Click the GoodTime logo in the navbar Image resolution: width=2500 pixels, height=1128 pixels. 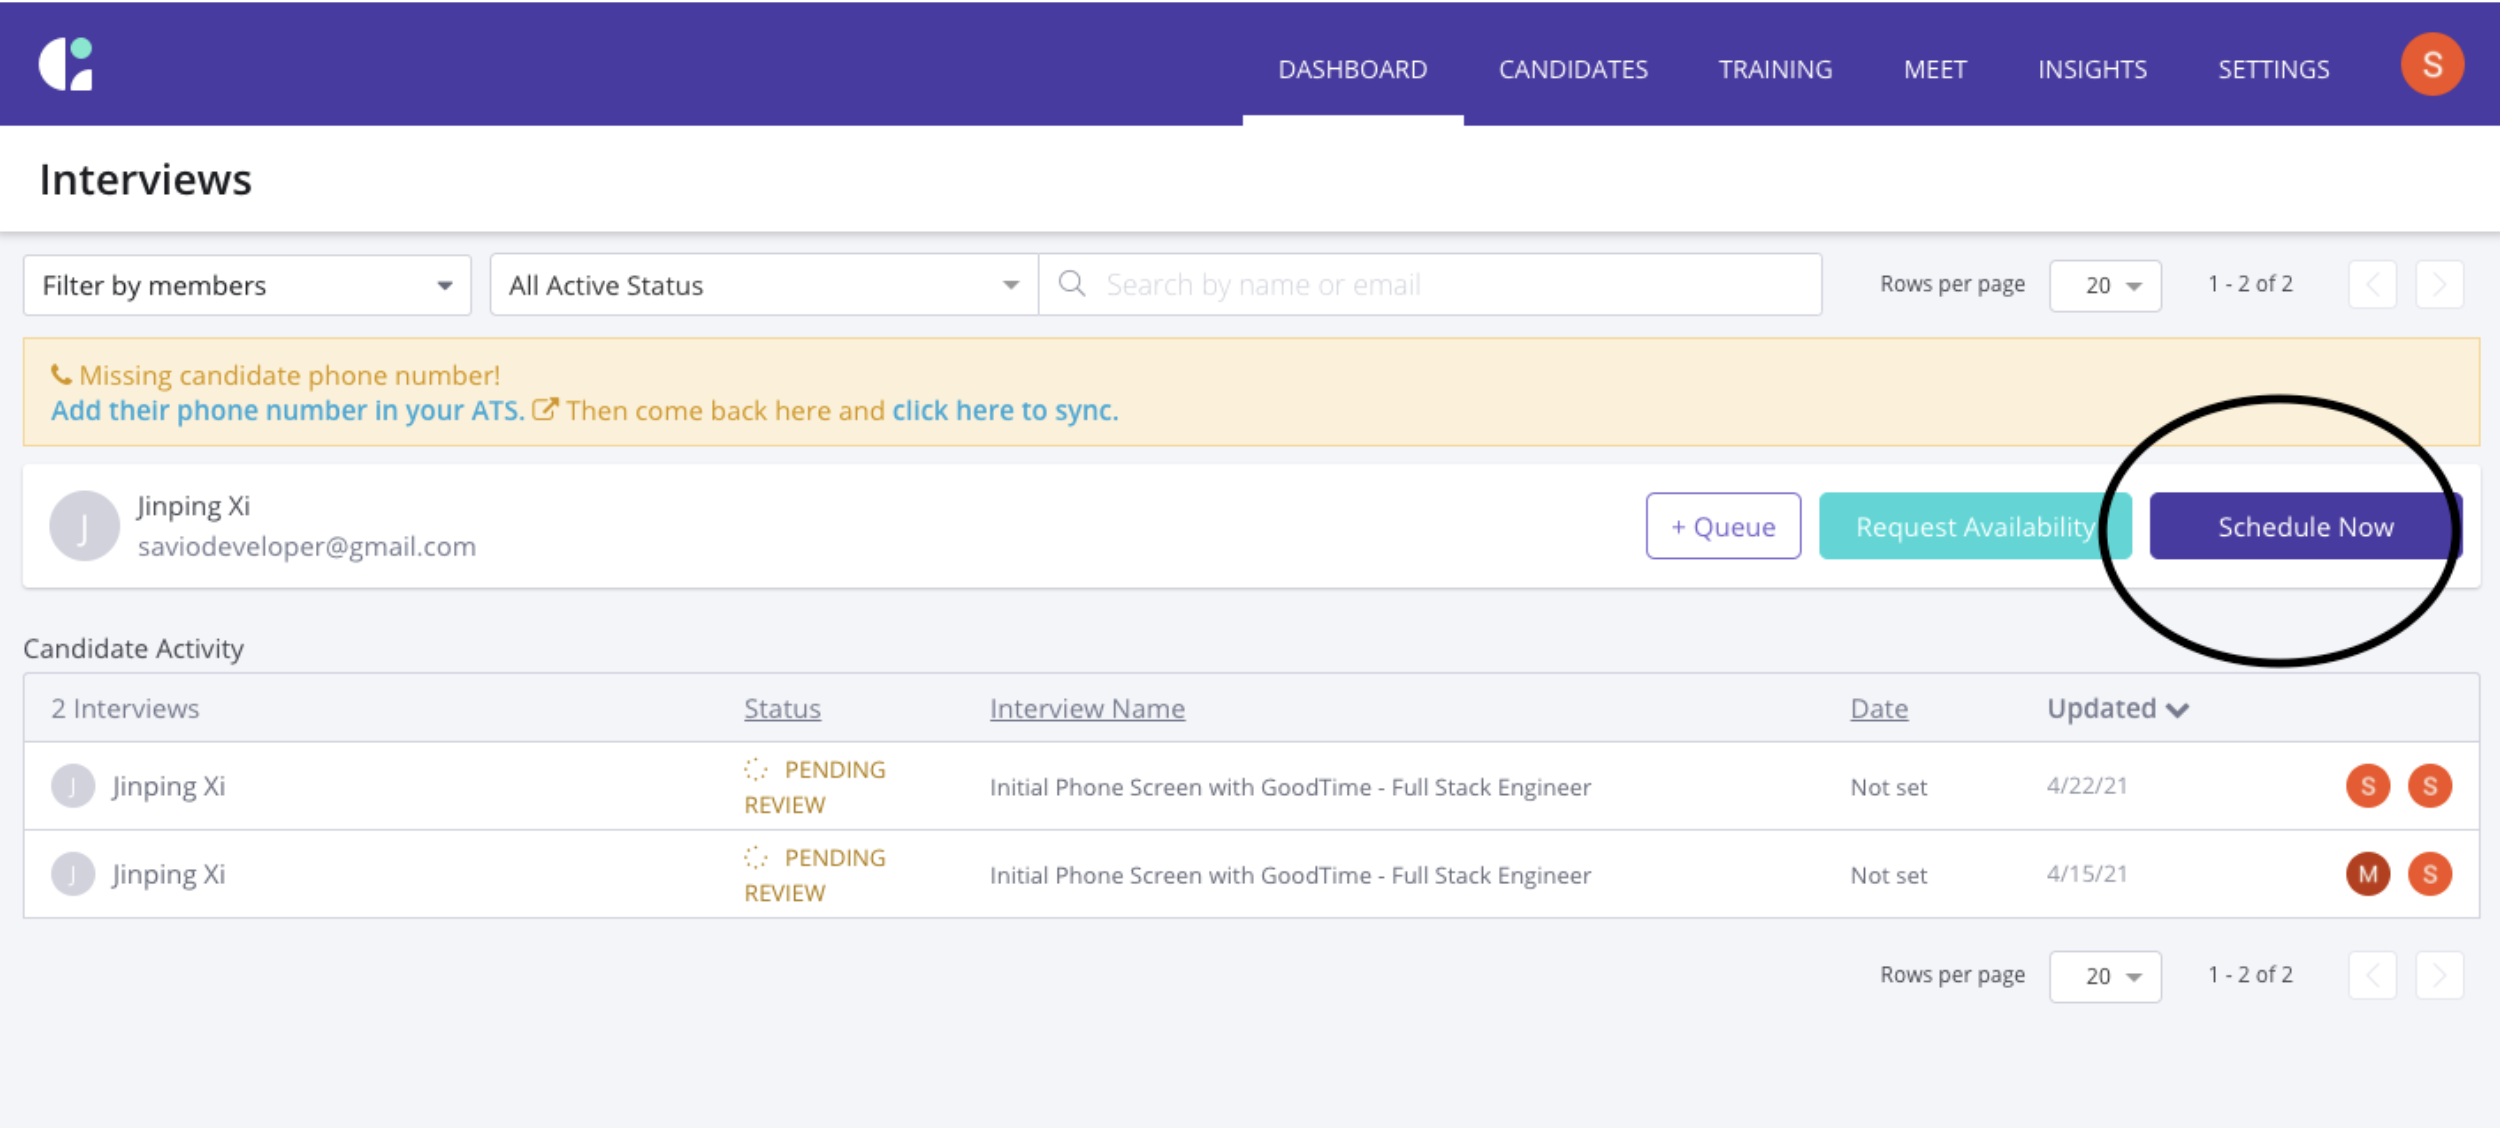point(67,64)
